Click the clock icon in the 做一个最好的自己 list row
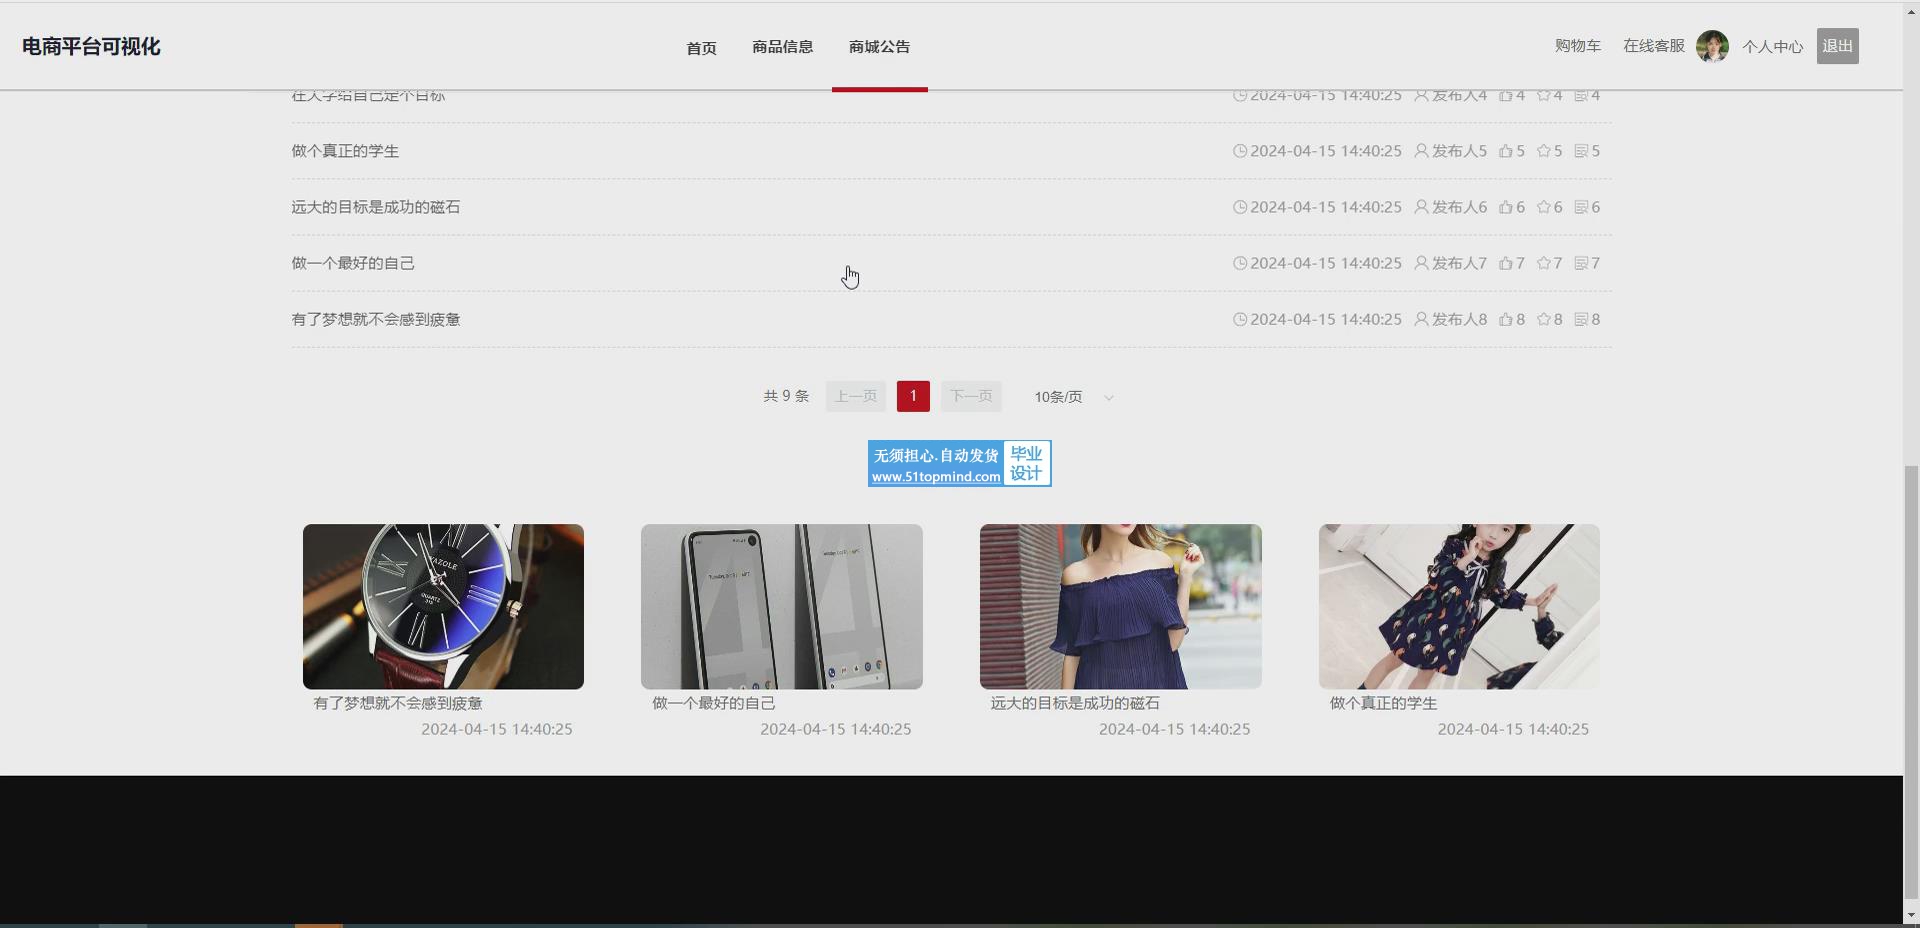This screenshot has height=928, width=1920. click(x=1240, y=263)
